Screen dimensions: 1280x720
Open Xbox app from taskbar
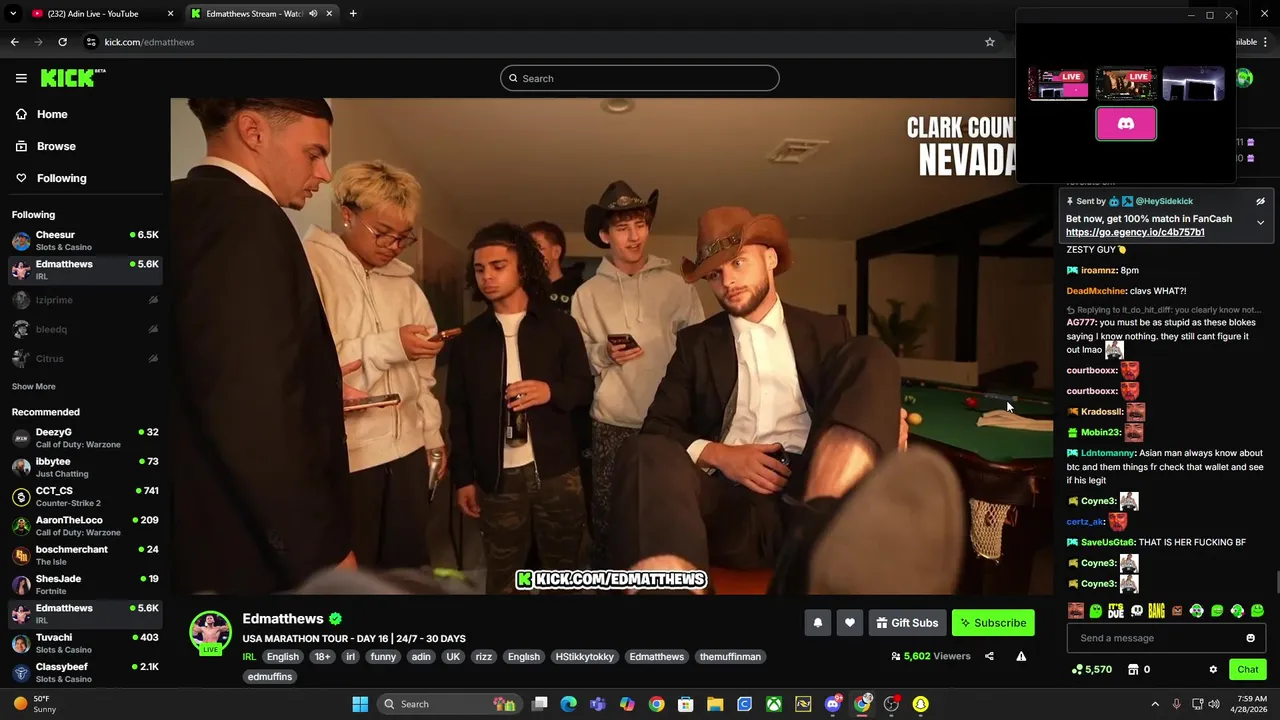click(774, 704)
